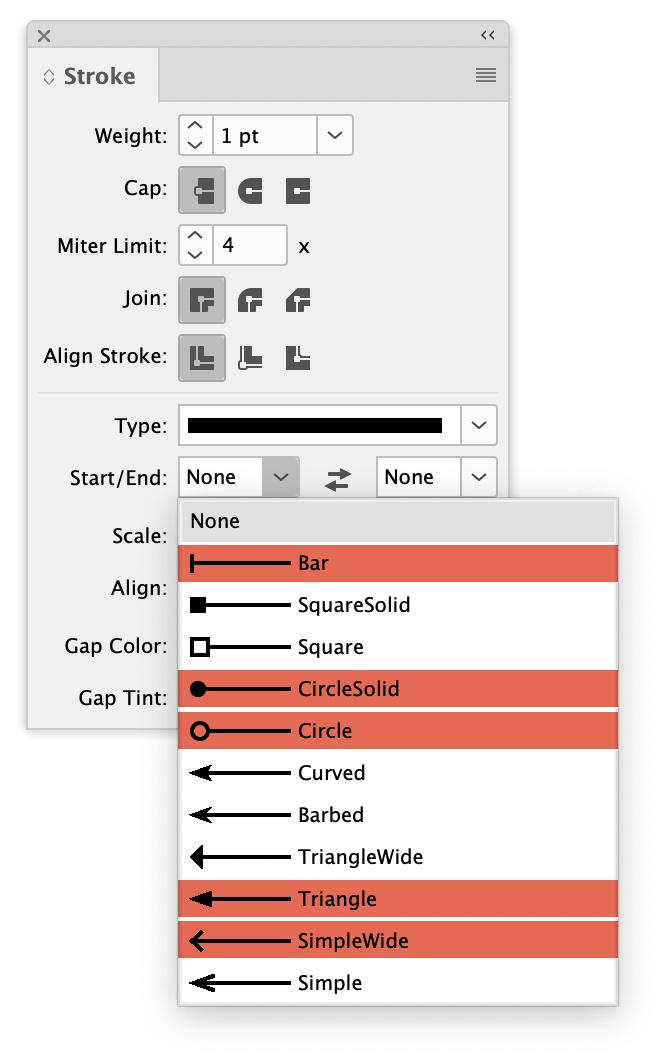Select SquareSolid arrowhead from list
The image size is (662, 1061).
pos(354,605)
